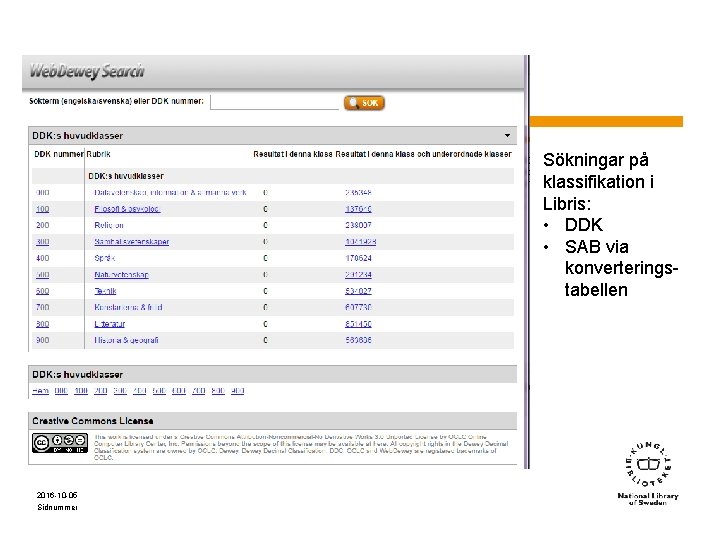The height and width of the screenshot is (540, 720).
Task: Click the Resultat i denna klass och underordnade klasser header
Action: [x=423, y=154]
